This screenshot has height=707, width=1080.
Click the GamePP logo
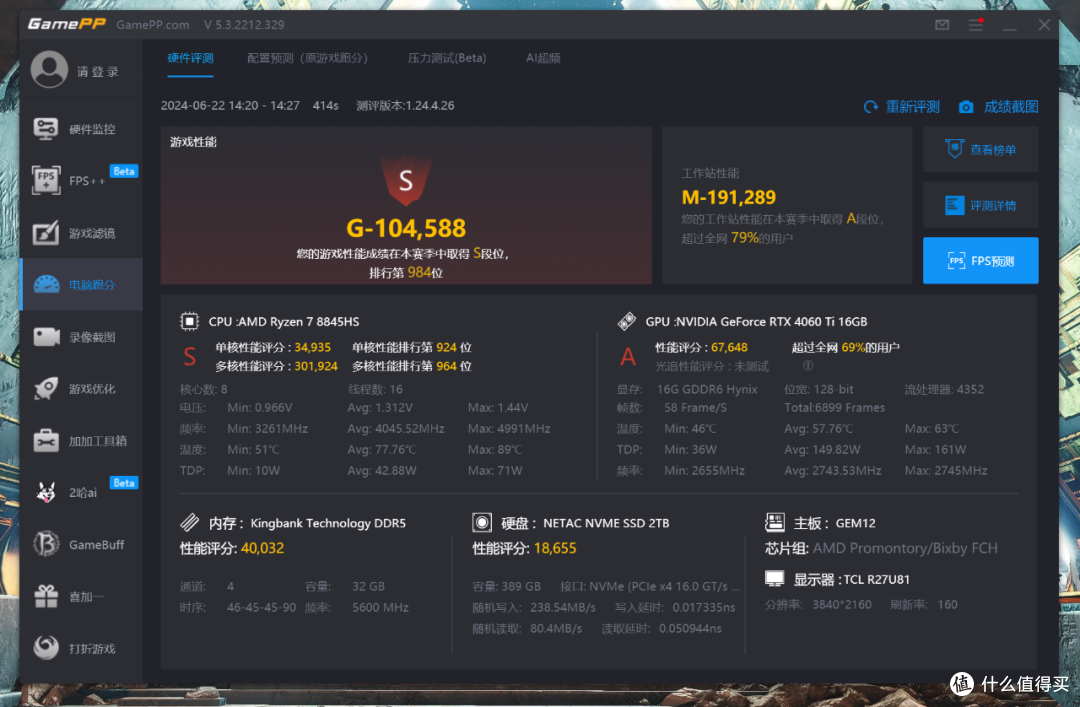coord(67,24)
